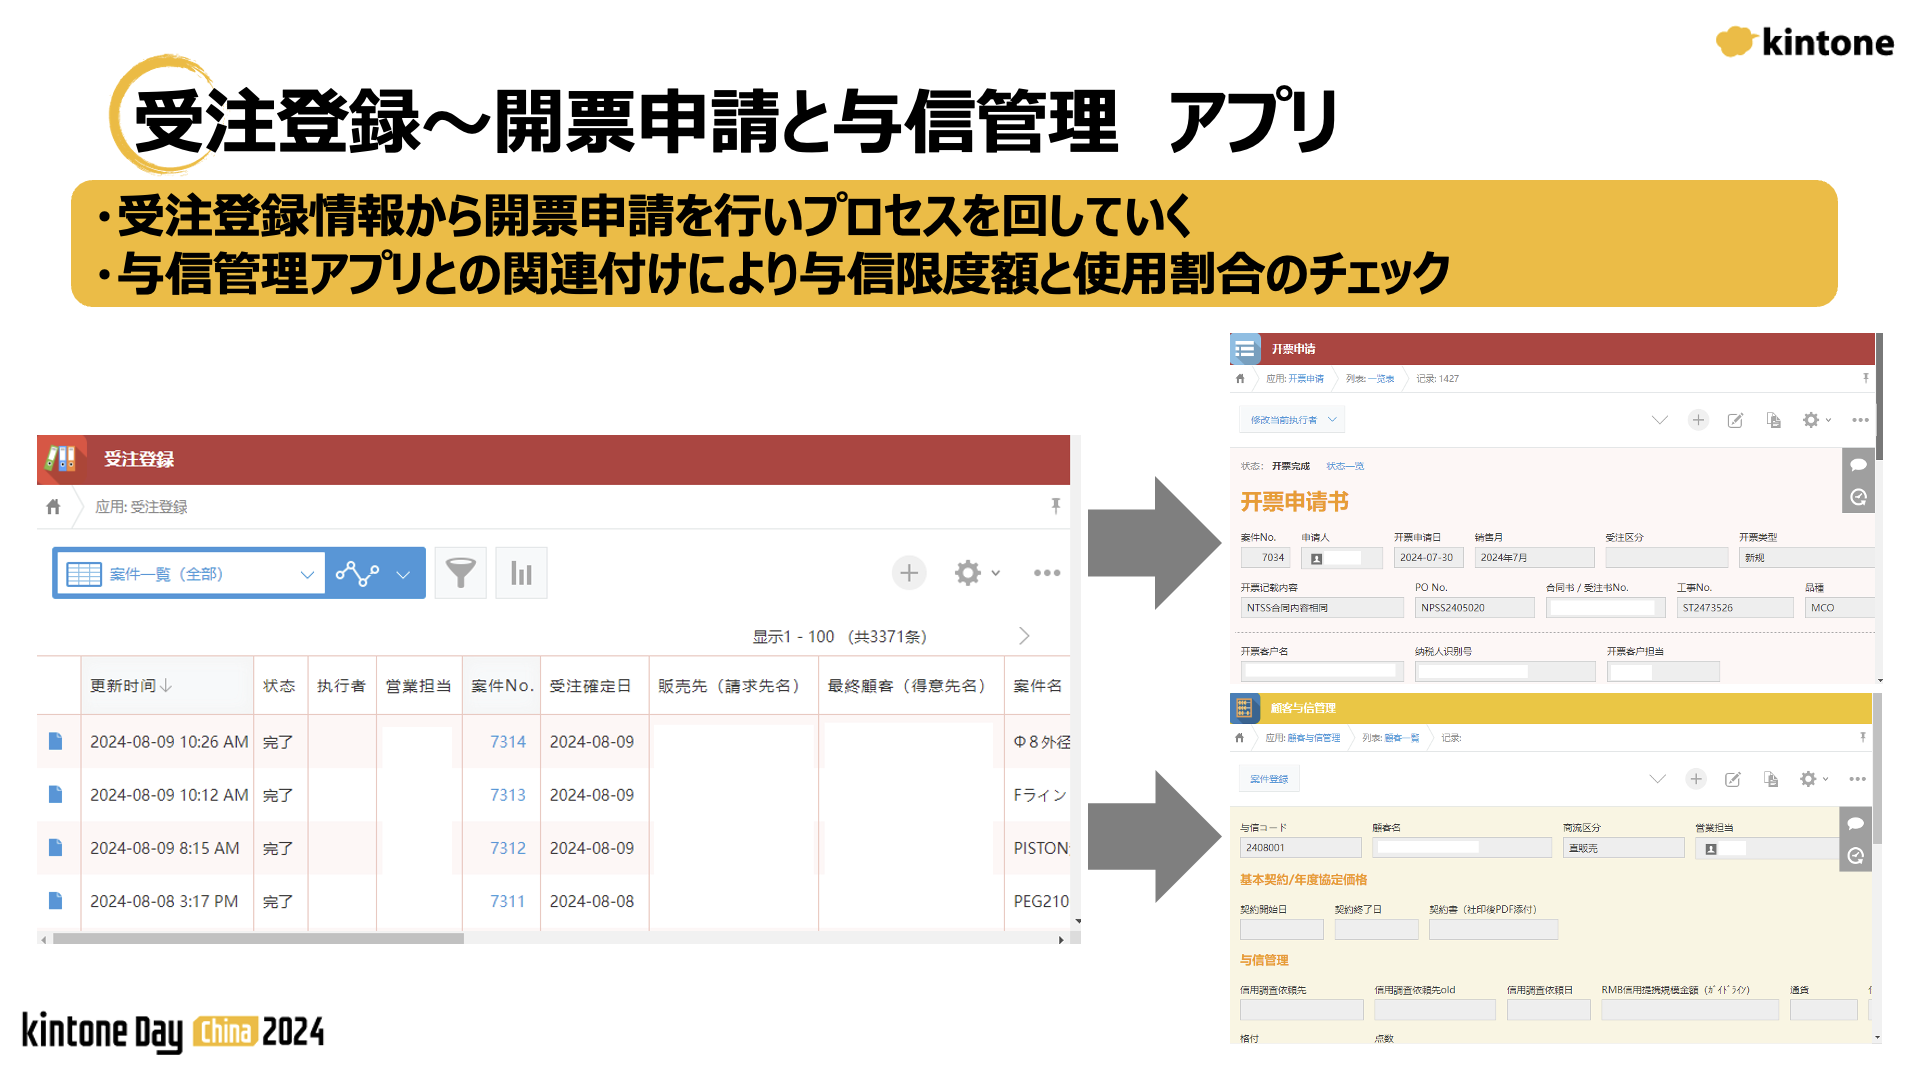Click the vertical scrollbar in 开票申请 window
Image resolution: width=1916 pixels, height=1078 pixels.
[x=1879, y=397]
